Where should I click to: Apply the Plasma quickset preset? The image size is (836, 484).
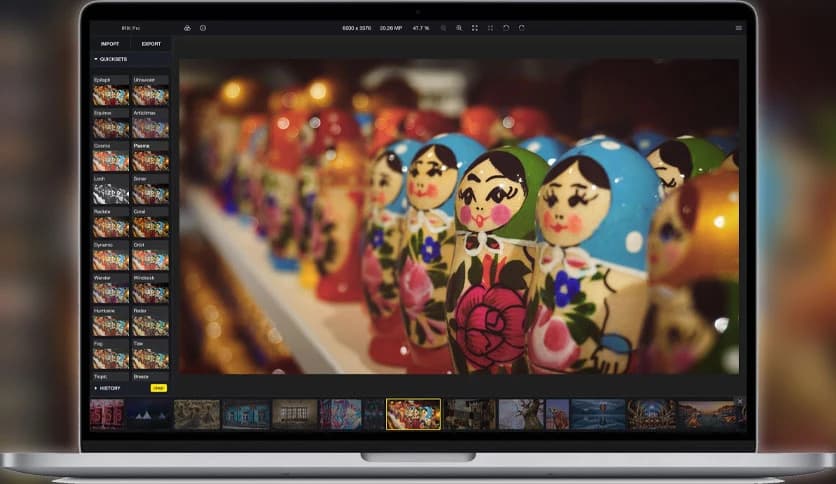pos(150,157)
